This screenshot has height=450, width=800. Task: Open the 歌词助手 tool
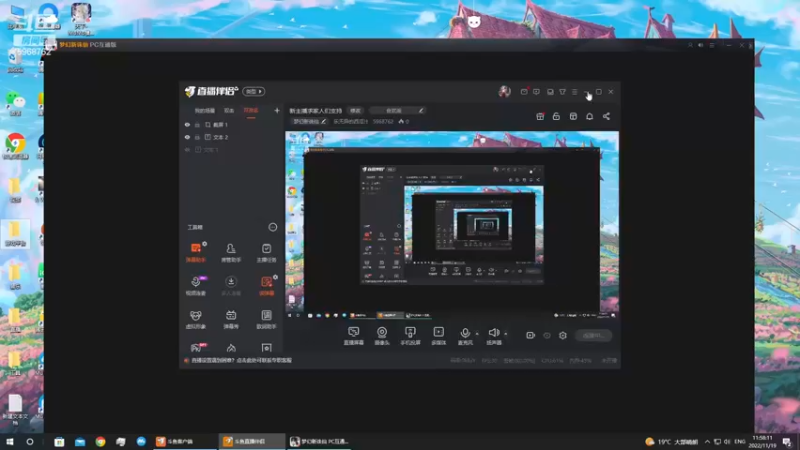(266, 319)
